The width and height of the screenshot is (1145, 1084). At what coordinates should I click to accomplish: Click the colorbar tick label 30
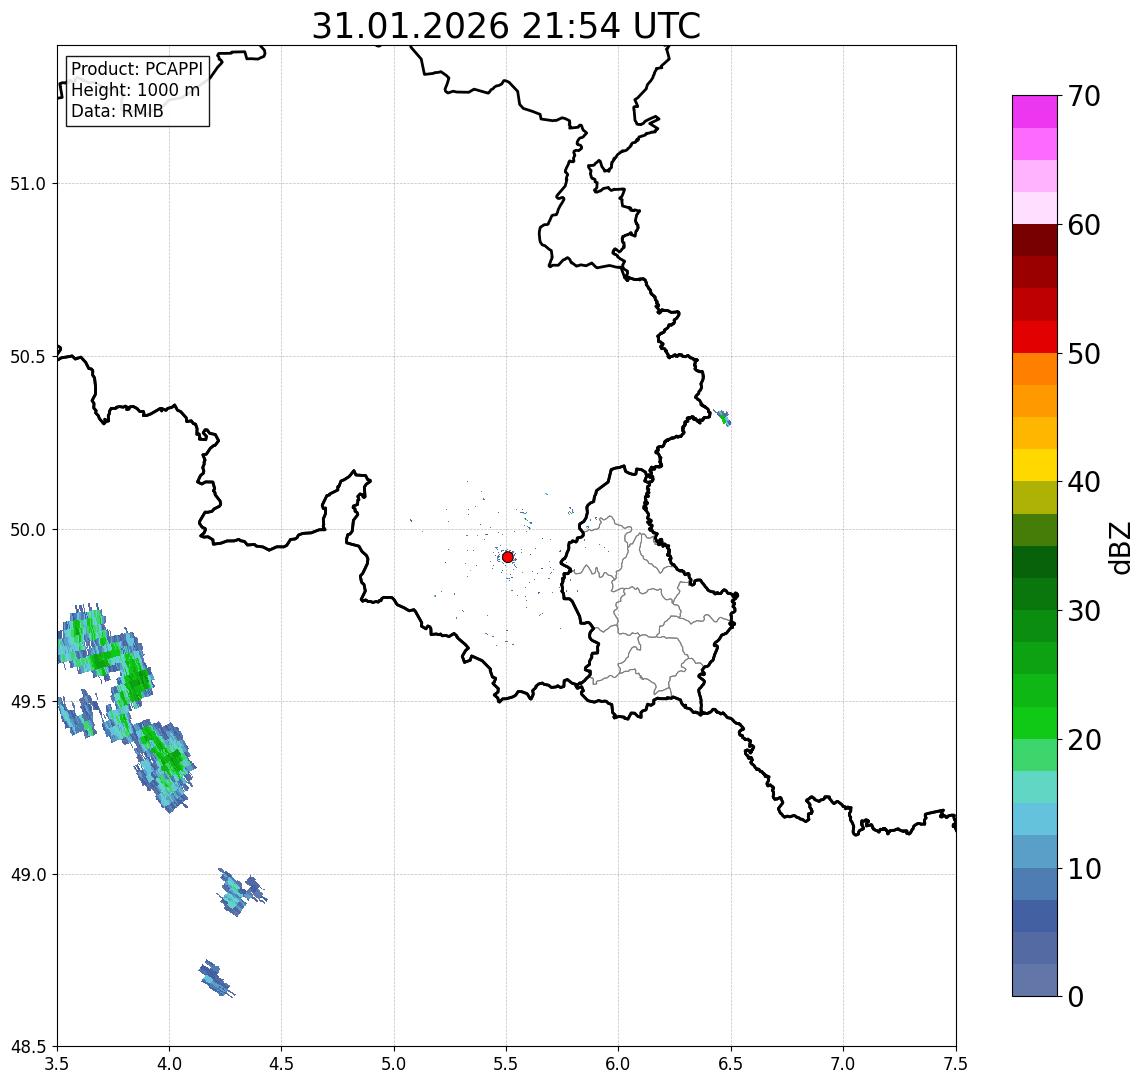1084,611
